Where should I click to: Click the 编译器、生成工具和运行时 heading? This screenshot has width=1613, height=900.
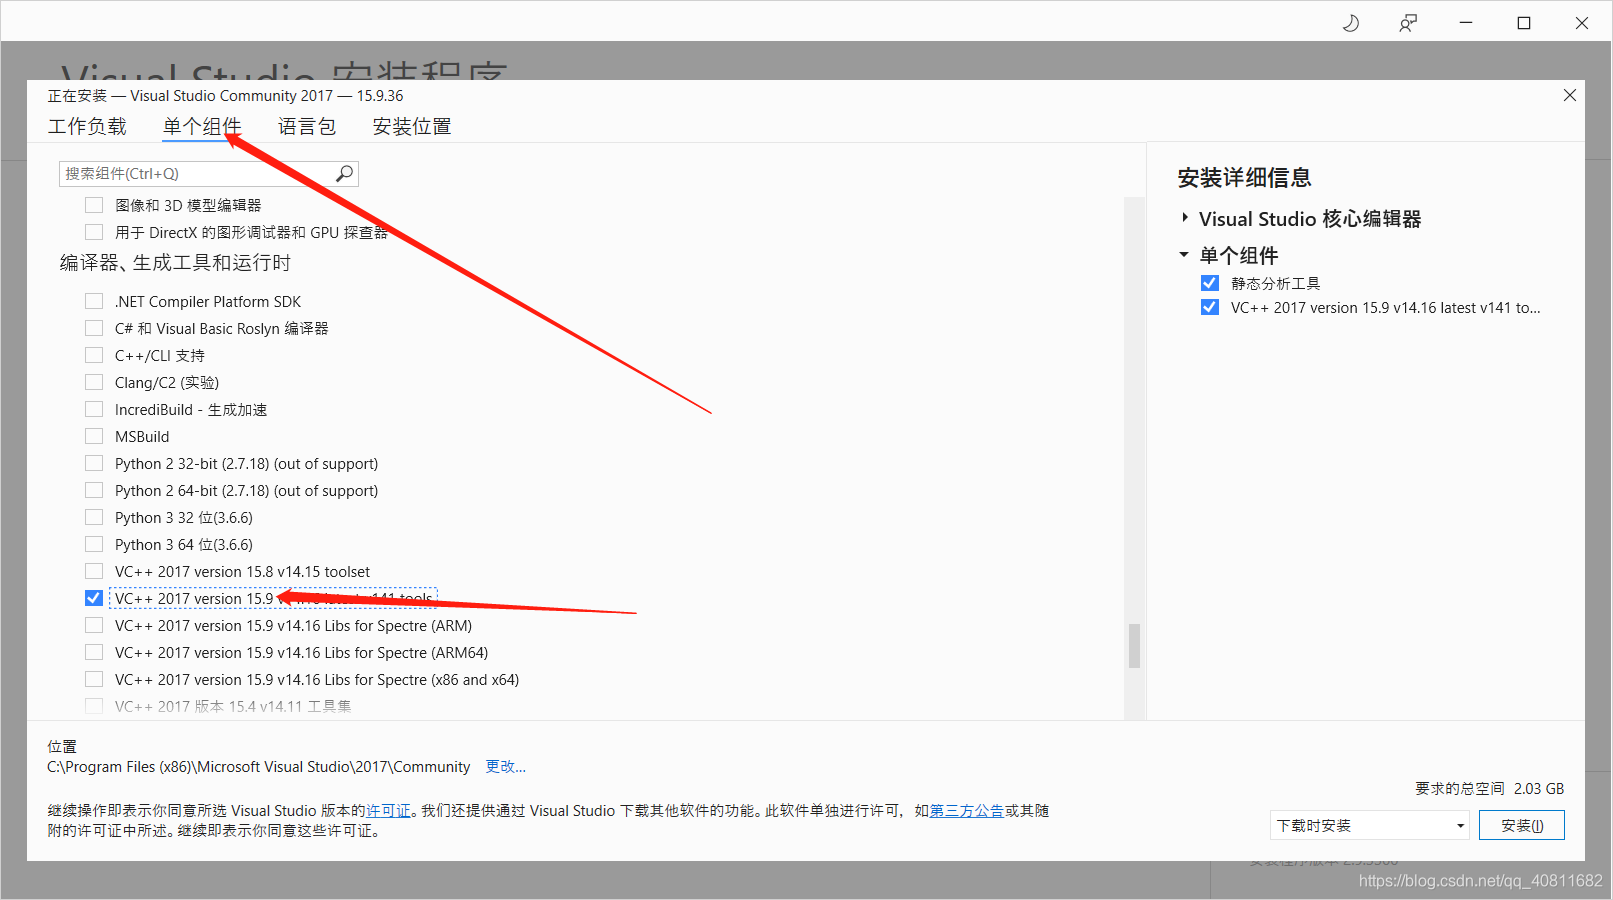pos(175,263)
